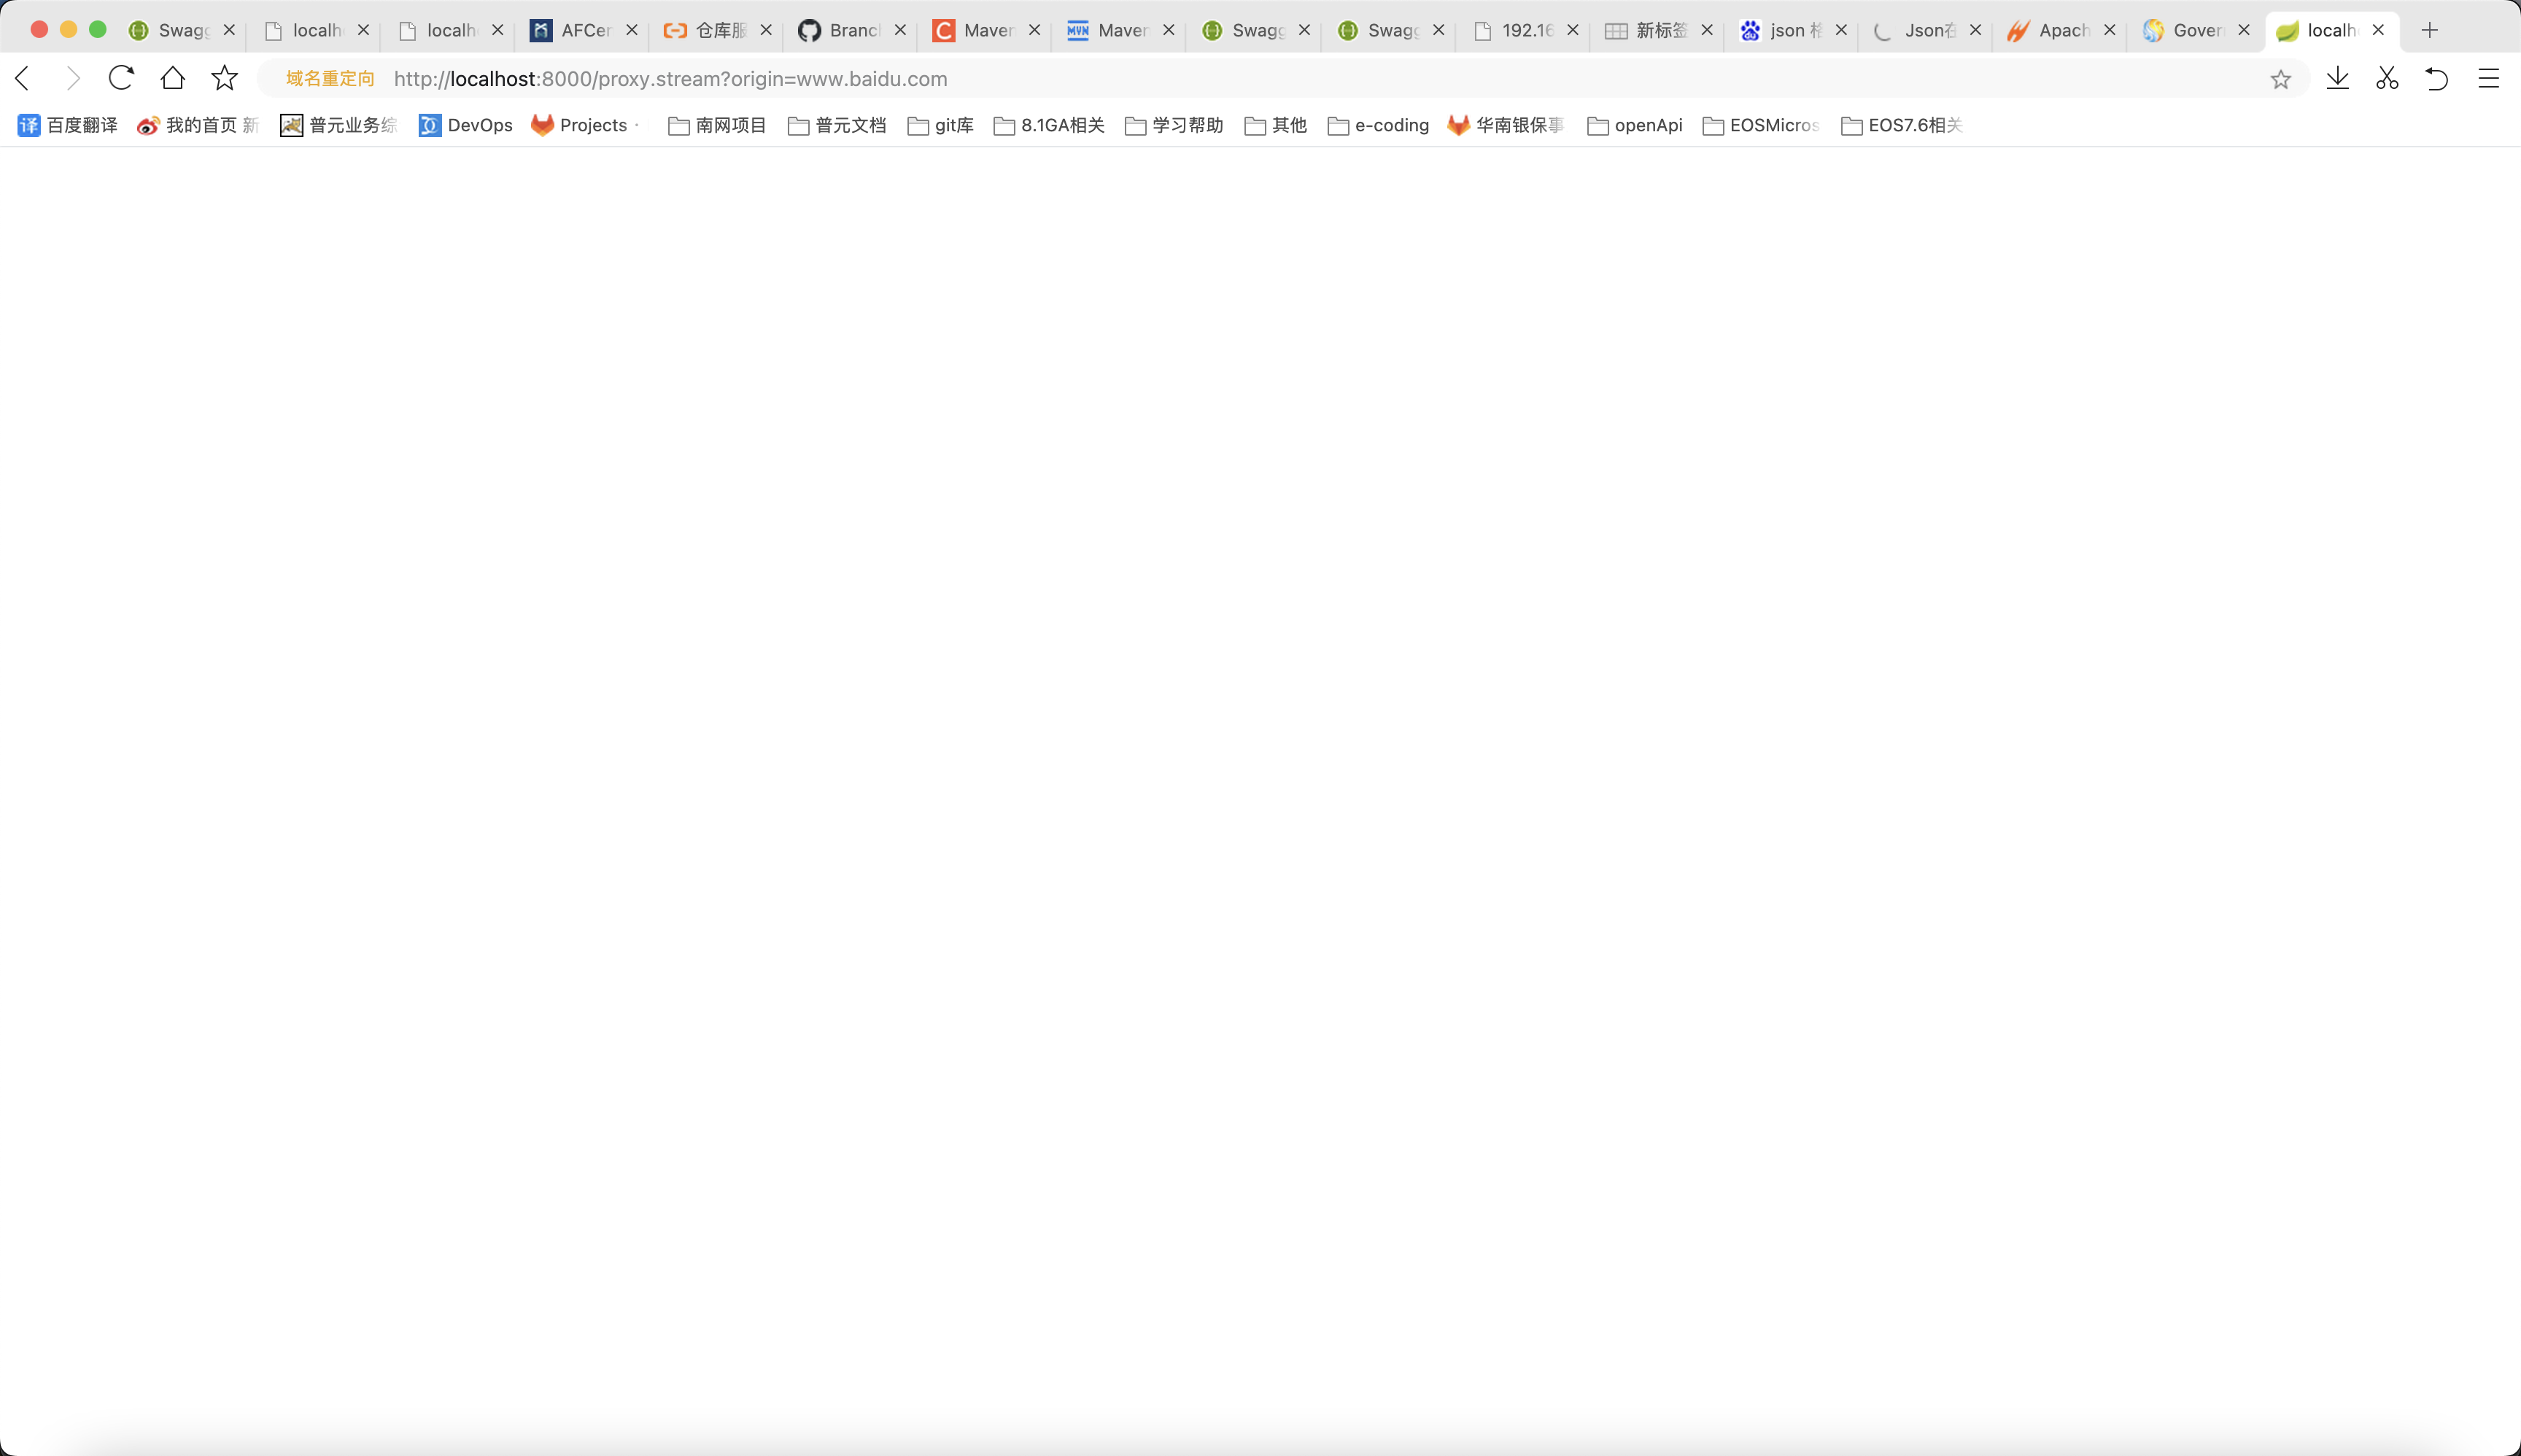Go to the home page icon
The width and height of the screenshot is (2521, 1456).
point(173,78)
